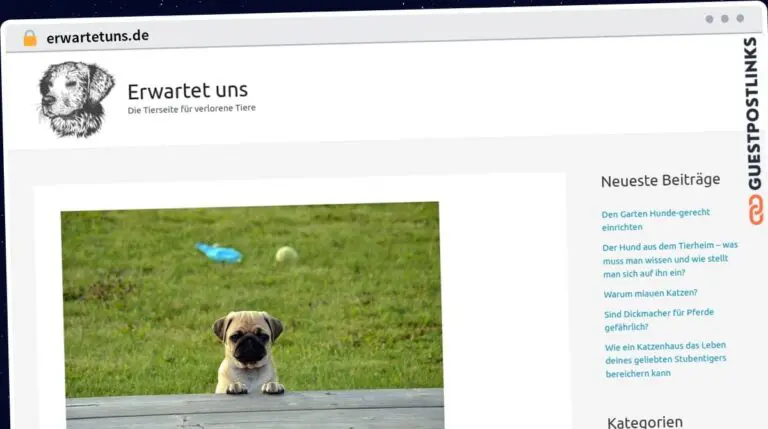
Task: Click the Erwartet uns site title
Action: (188, 91)
